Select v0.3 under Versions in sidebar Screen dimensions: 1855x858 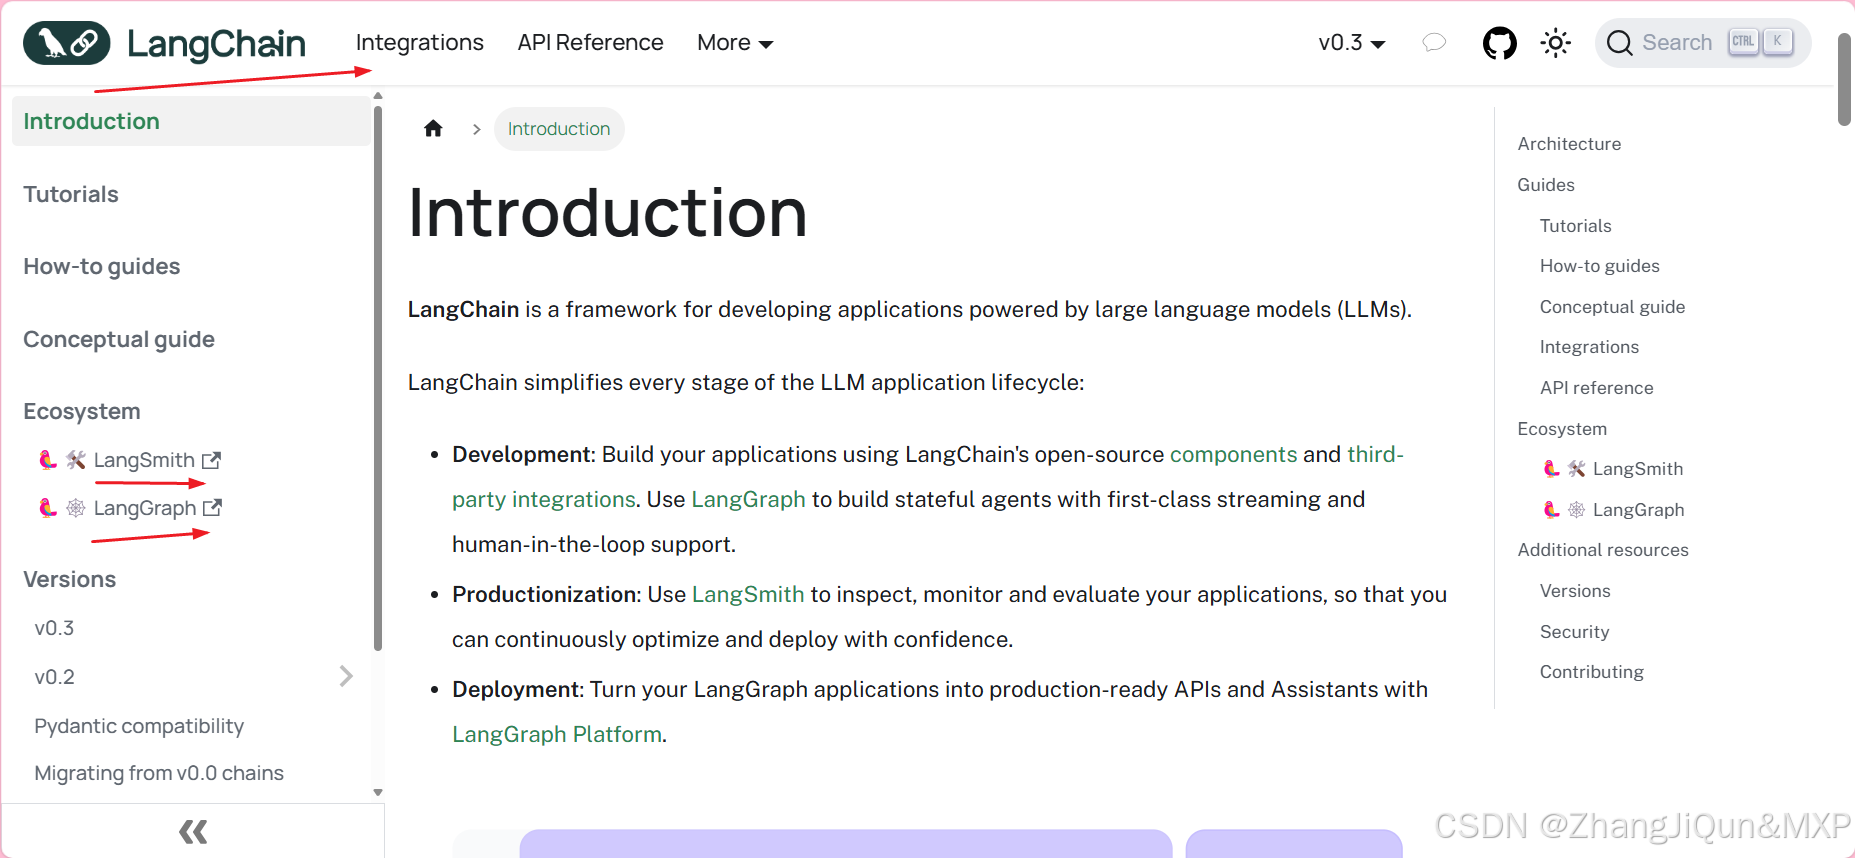[x=54, y=628]
